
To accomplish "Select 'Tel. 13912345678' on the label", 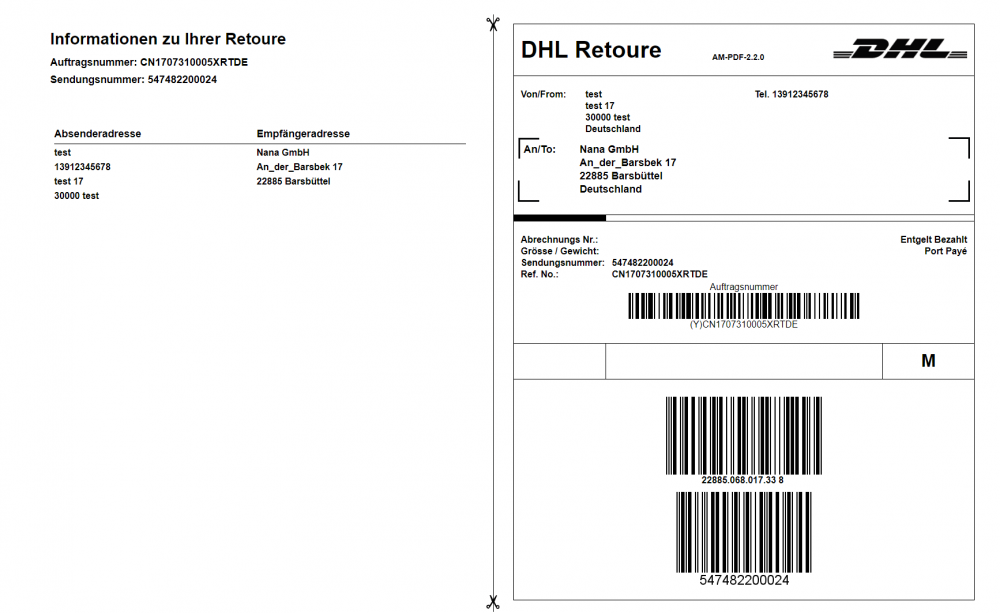I will (791, 94).
